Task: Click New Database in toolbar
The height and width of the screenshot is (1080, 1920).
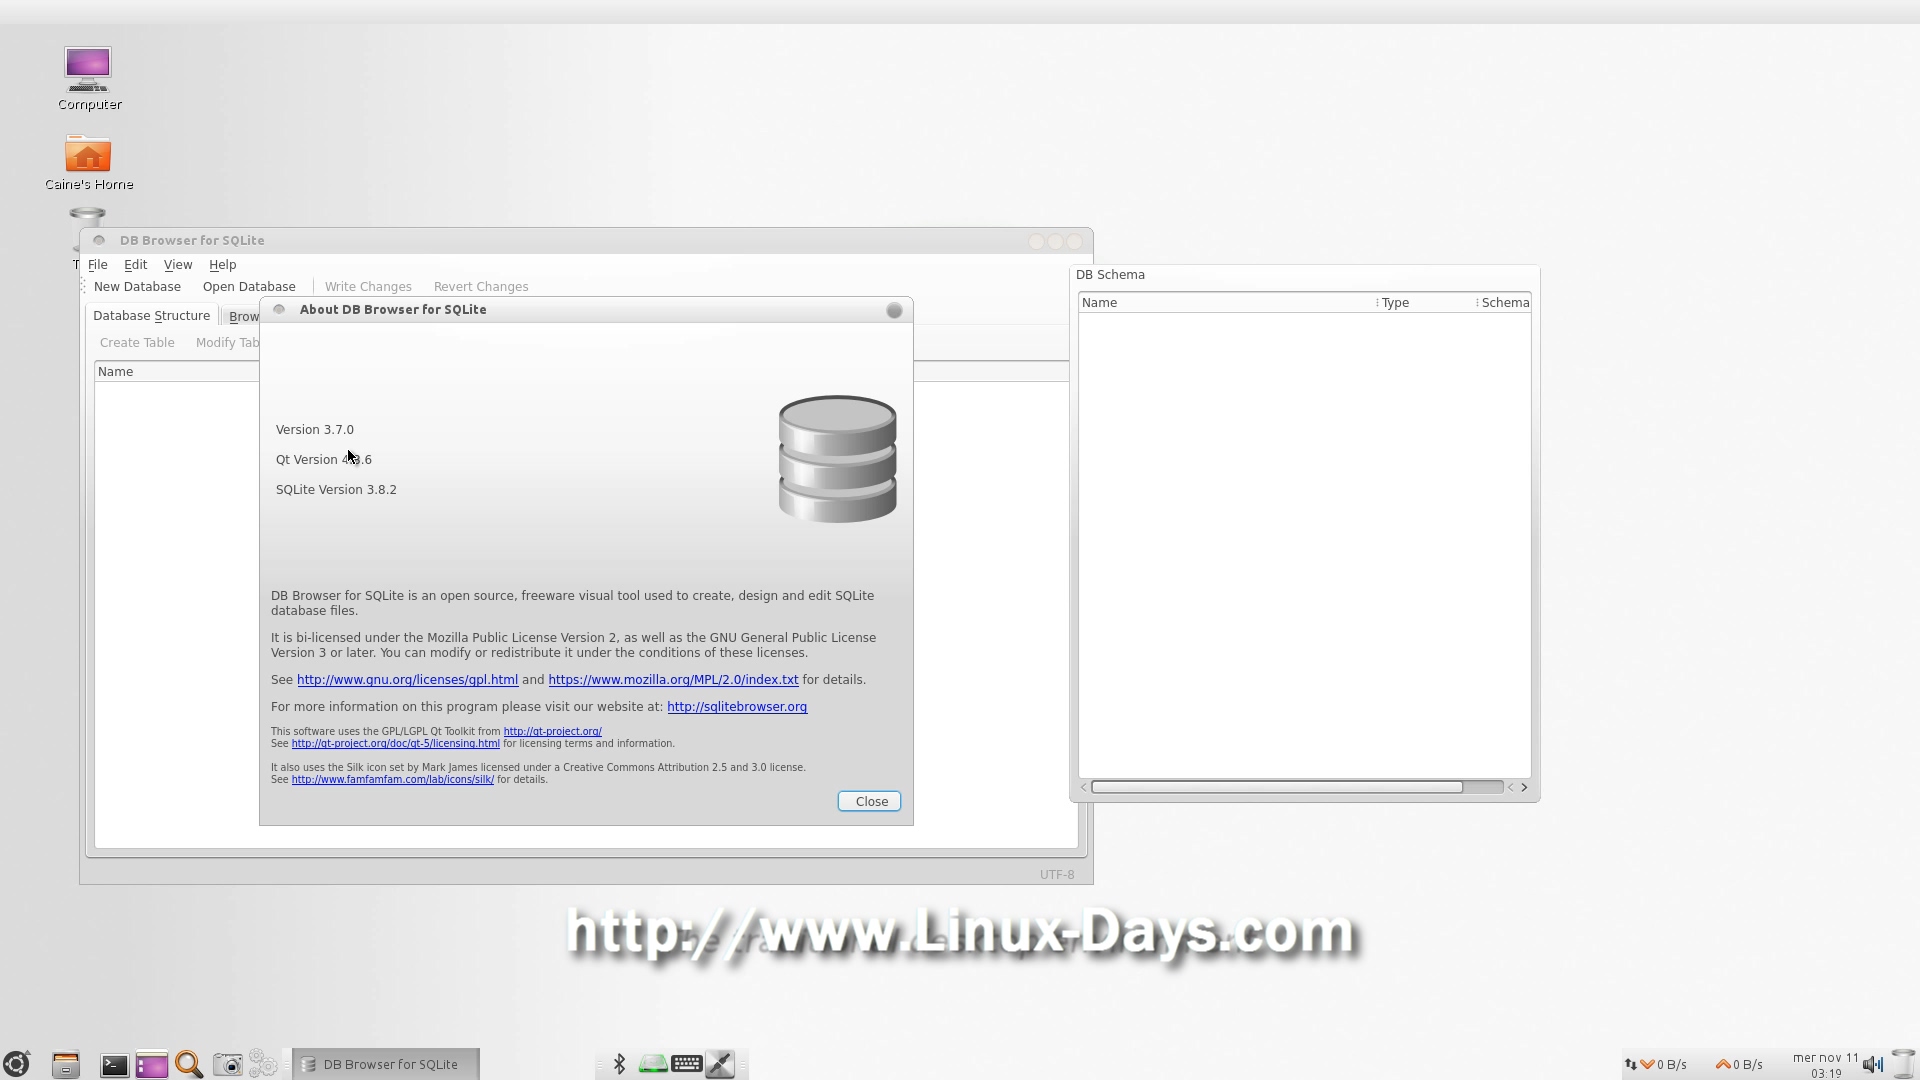Action: point(137,287)
